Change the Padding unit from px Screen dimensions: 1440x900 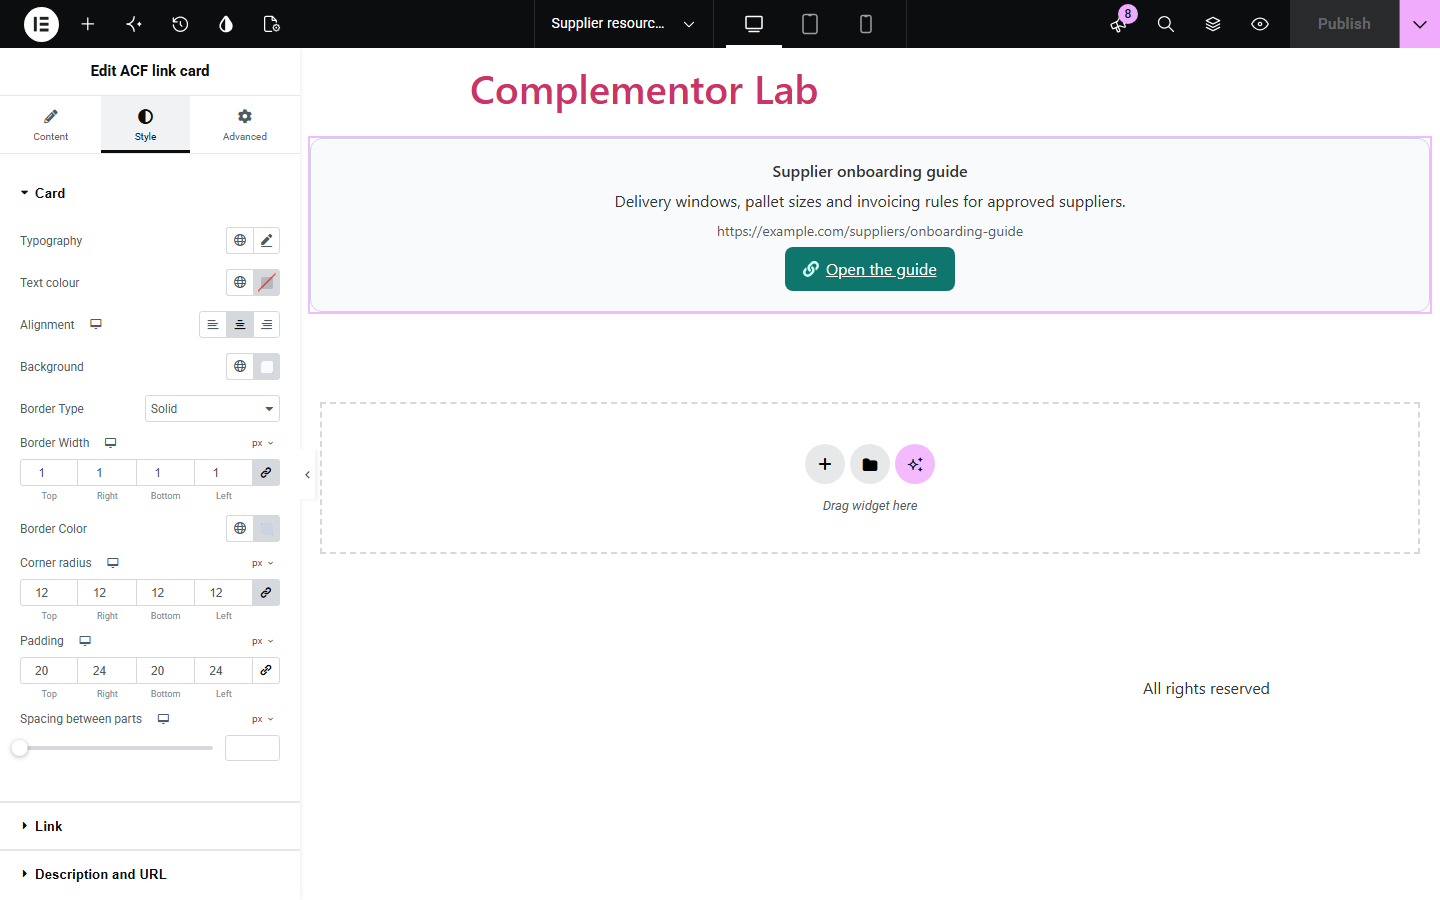click(263, 641)
